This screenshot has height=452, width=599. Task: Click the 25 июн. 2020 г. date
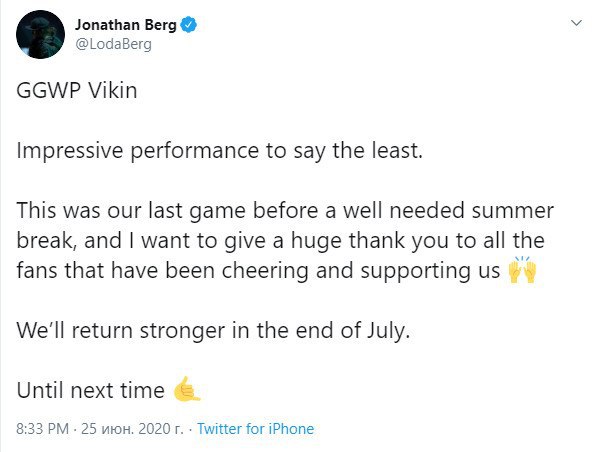click(x=132, y=429)
